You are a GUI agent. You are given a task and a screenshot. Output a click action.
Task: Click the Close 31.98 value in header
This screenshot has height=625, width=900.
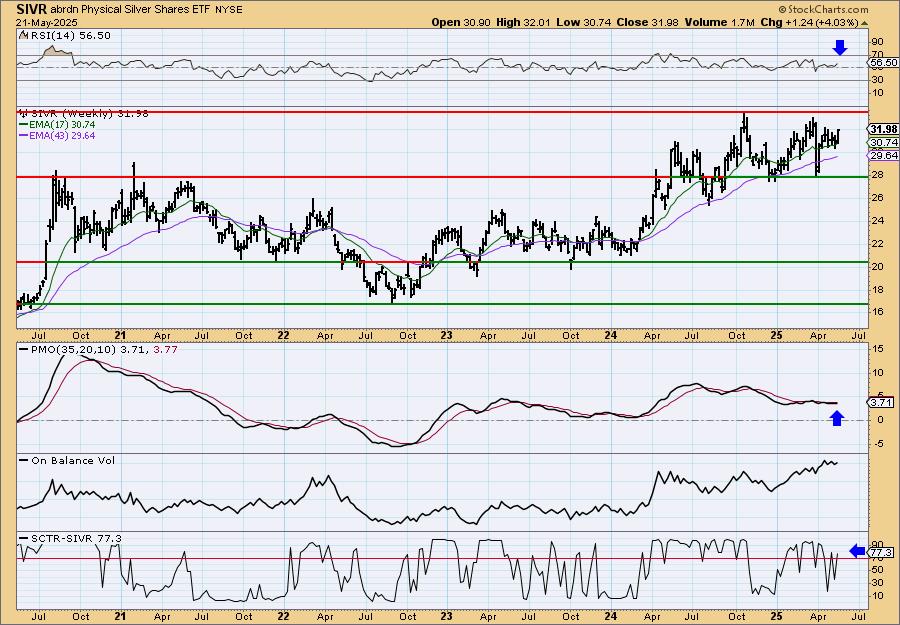[647, 22]
